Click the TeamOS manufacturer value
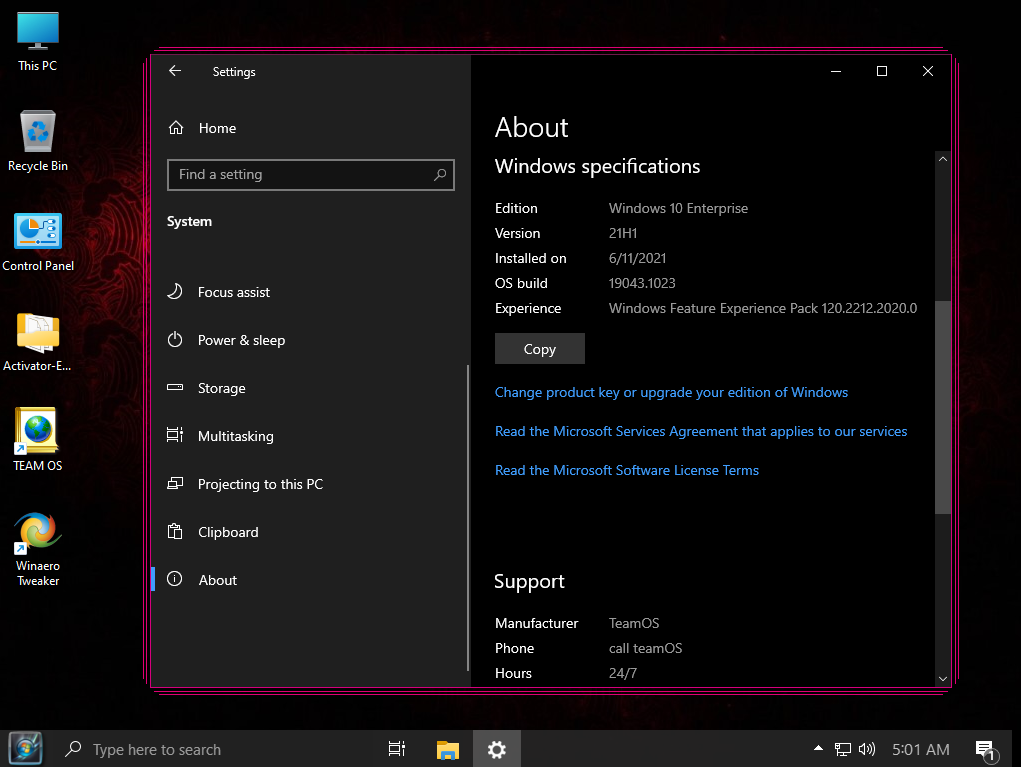Viewport: 1021px width, 767px height. (x=634, y=623)
